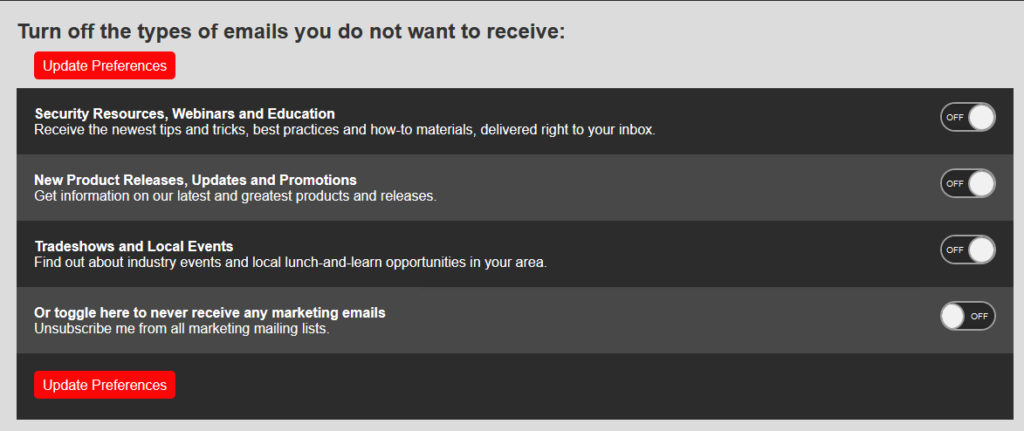Select the 'Security Resources, Webinars and Education' title

point(185,114)
